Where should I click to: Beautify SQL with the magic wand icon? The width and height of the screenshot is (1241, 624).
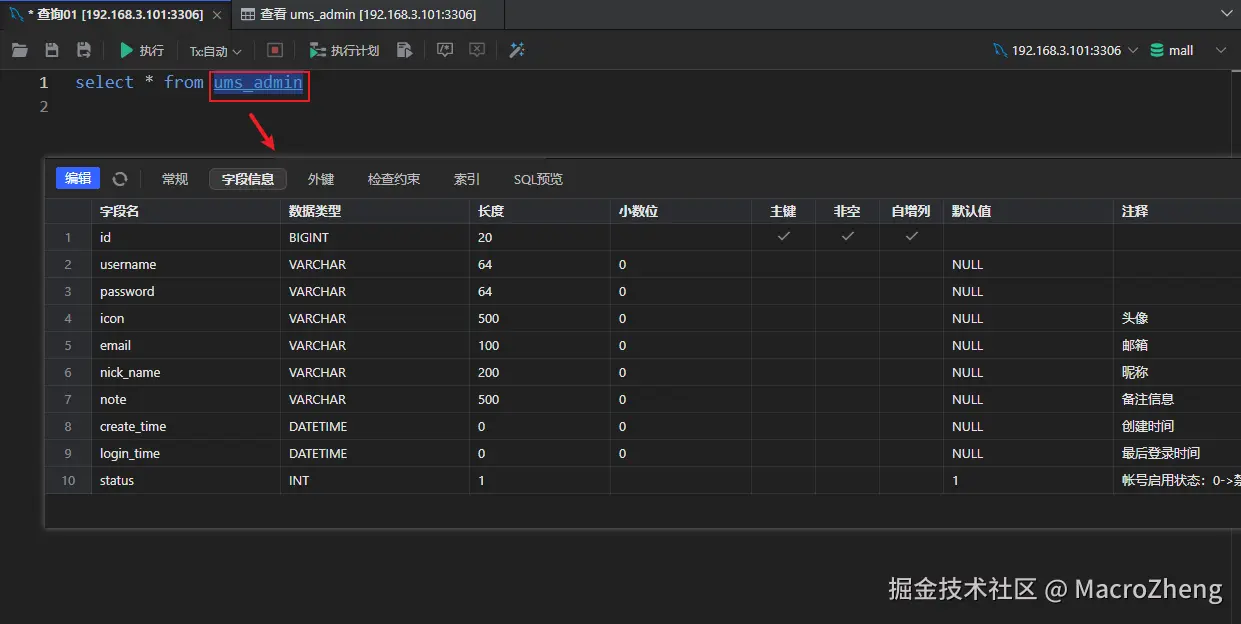(x=517, y=50)
